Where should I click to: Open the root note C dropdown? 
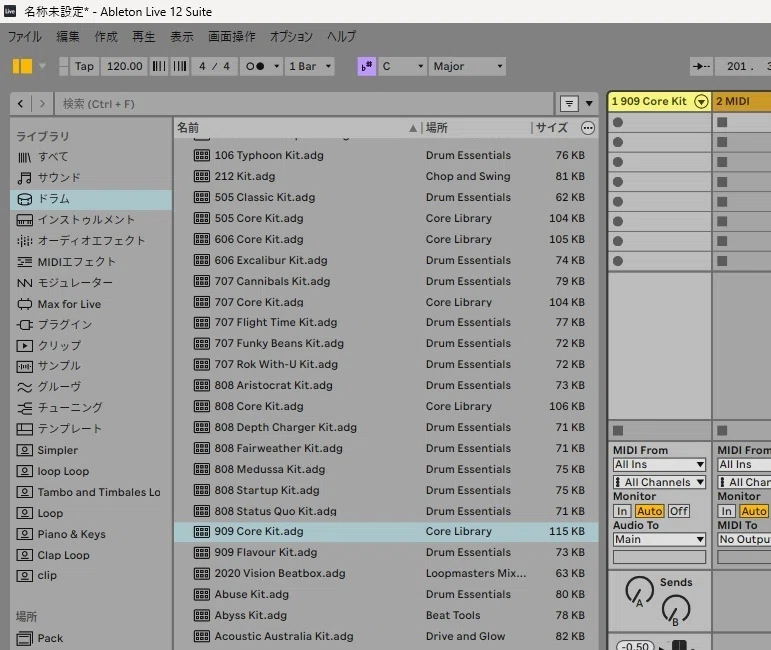pos(402,66)
